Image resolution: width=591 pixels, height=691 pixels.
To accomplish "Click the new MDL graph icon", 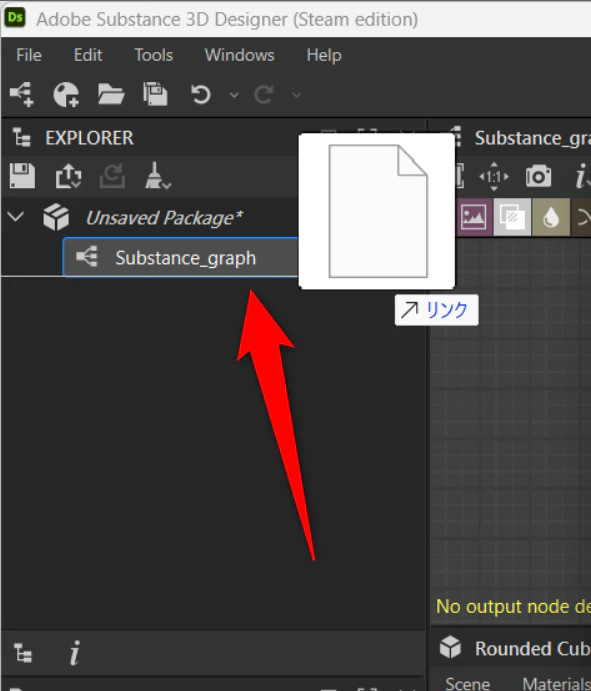I will (x=66, y=94).
